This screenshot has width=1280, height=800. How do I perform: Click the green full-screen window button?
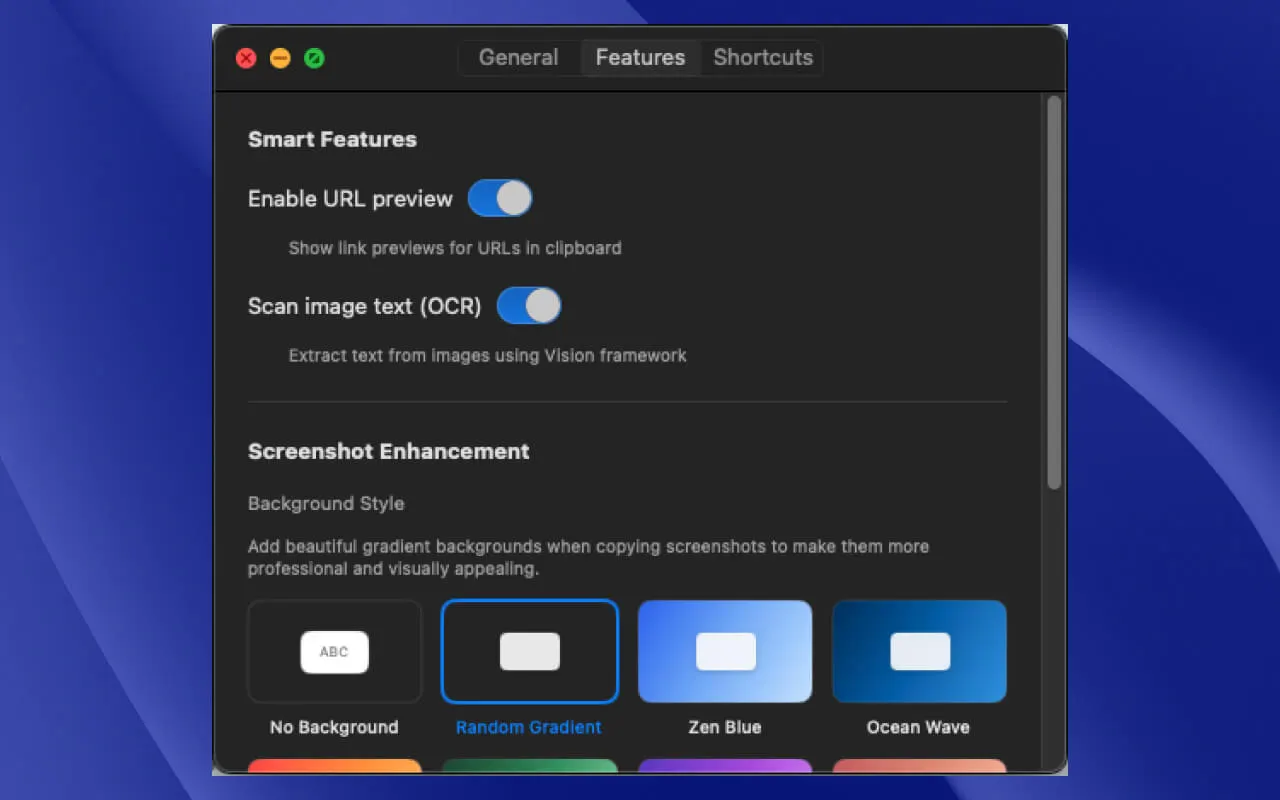(x=314, y=58)
